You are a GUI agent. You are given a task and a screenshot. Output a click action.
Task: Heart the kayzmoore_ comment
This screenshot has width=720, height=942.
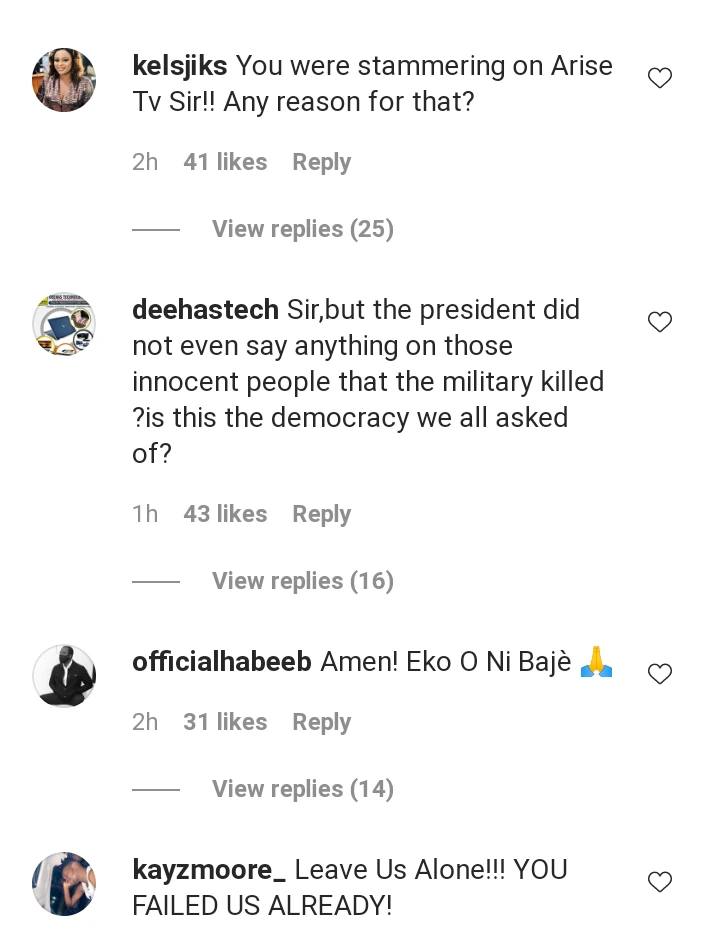(660, 882)
